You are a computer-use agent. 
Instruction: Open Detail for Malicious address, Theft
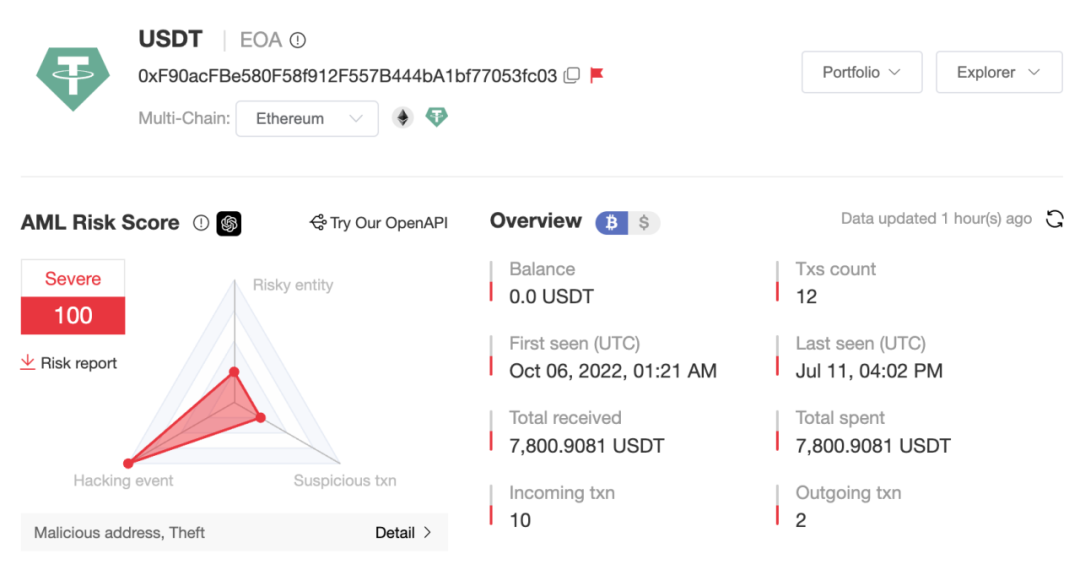coord(403,532)
